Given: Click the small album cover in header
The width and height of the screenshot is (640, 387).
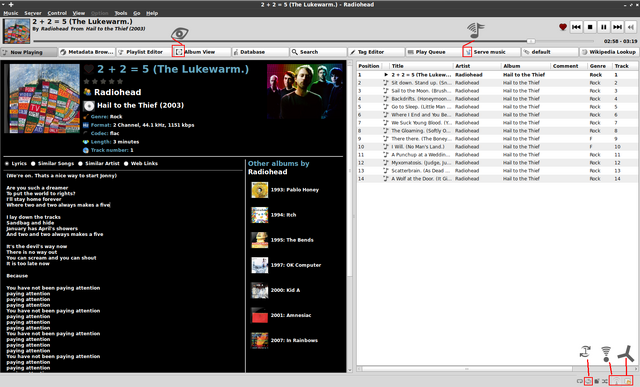Looking at the screenshot, I should point(16,31).
